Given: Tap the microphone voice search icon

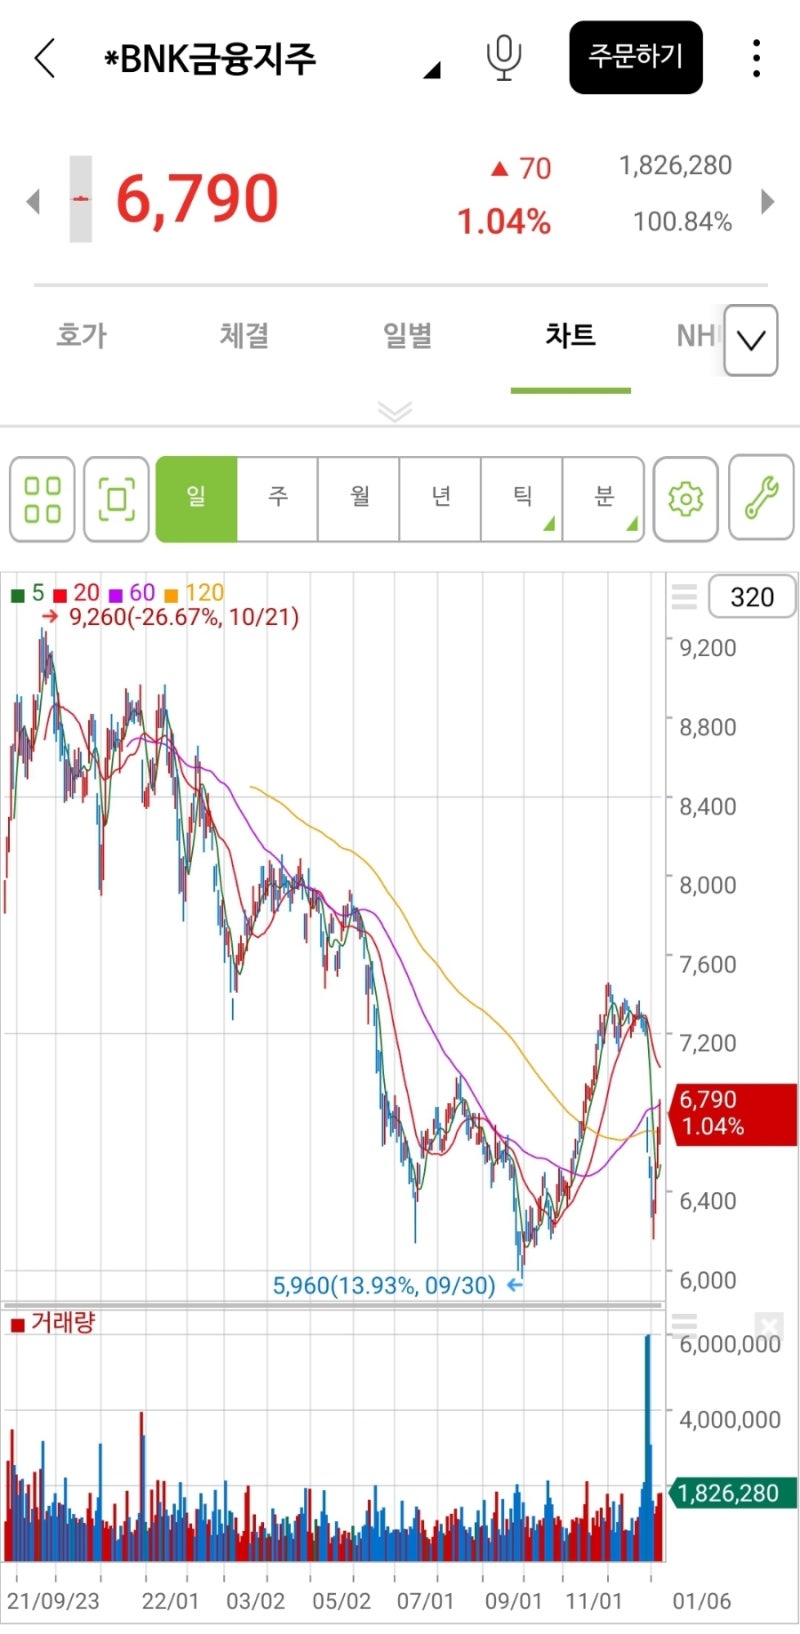Looking at the screenshot, I should point(504,57).
